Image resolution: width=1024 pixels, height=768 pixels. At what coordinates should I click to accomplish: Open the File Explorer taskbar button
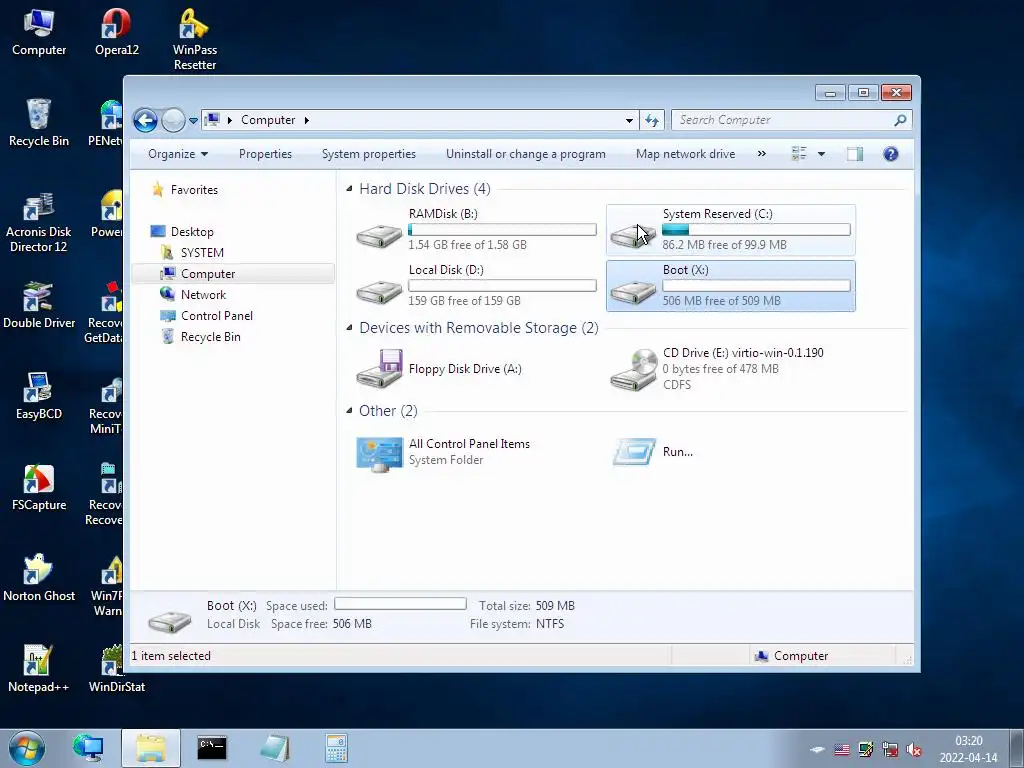coord(151,748)
